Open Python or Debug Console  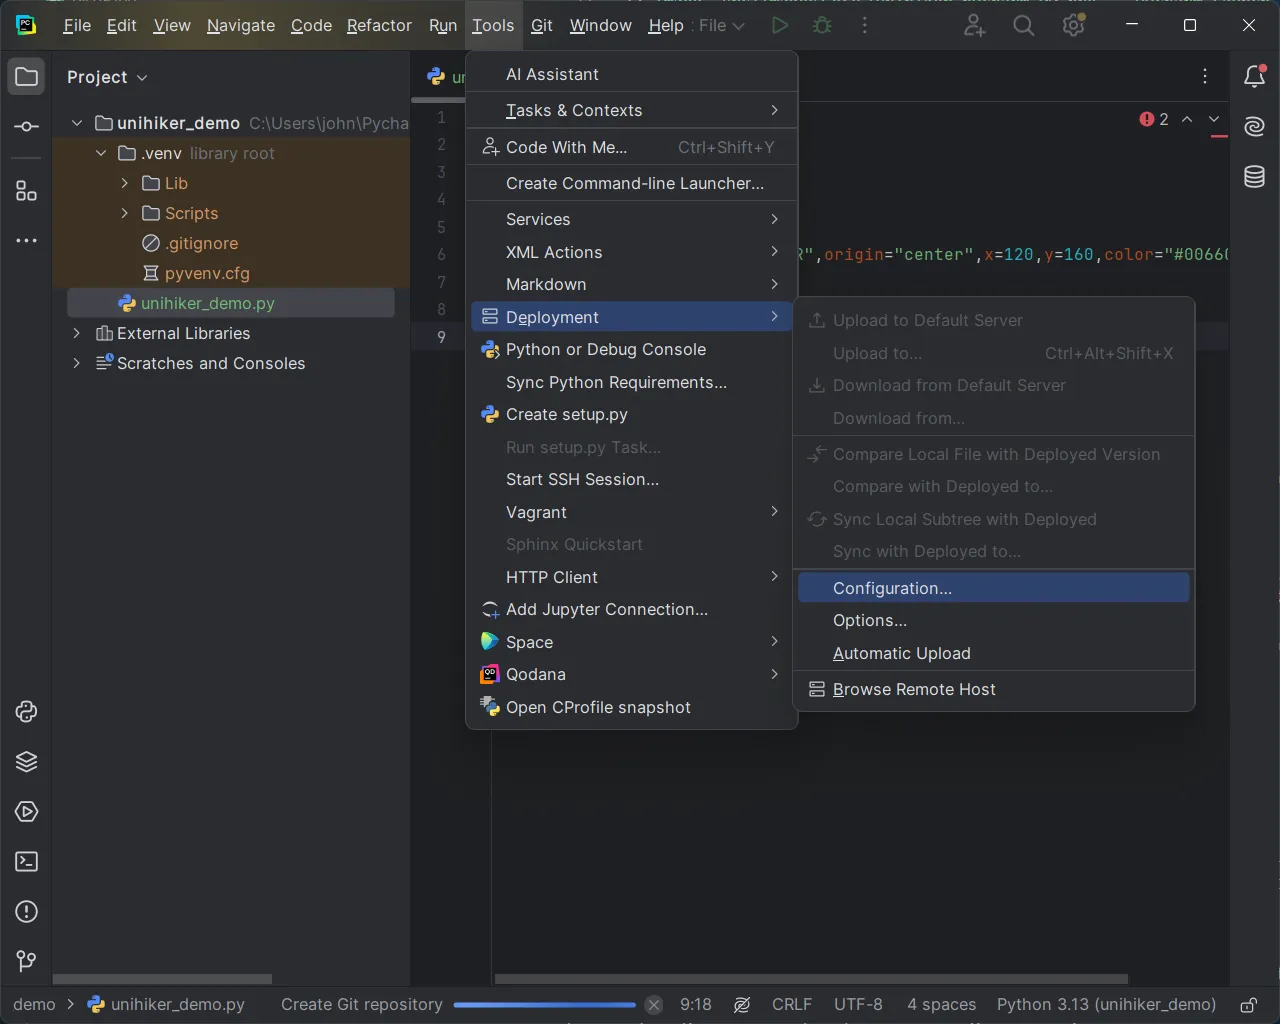[632, 349]
